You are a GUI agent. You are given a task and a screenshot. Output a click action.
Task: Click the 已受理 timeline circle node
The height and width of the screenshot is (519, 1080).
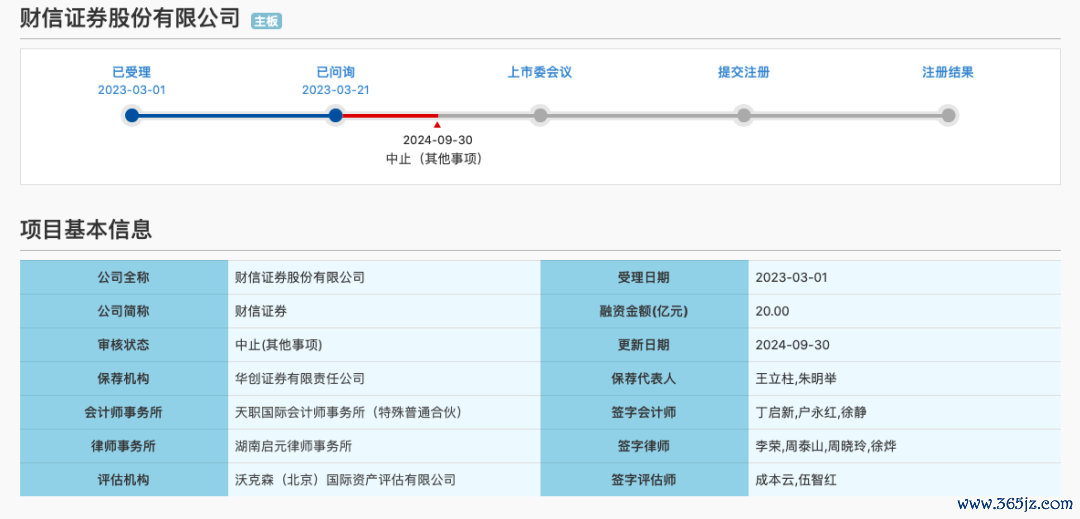[132, 115]
